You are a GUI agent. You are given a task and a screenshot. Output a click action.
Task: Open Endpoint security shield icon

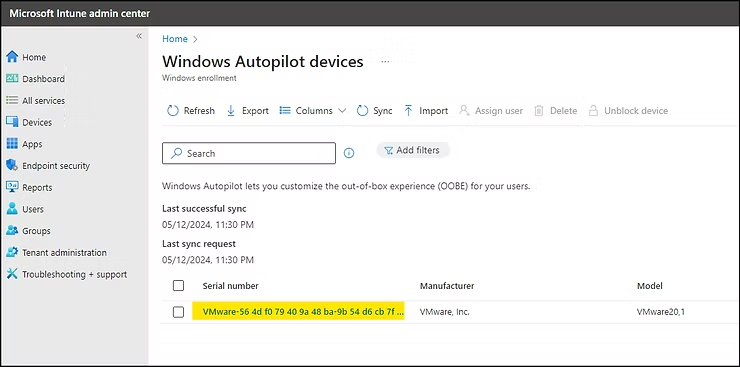coord(12,166)
